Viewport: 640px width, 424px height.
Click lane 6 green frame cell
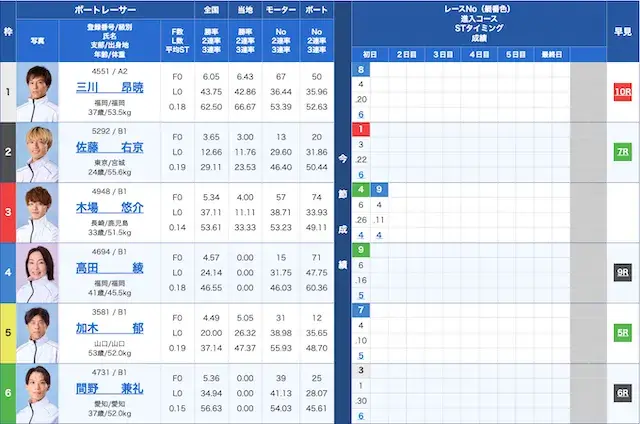coord(8,394)
